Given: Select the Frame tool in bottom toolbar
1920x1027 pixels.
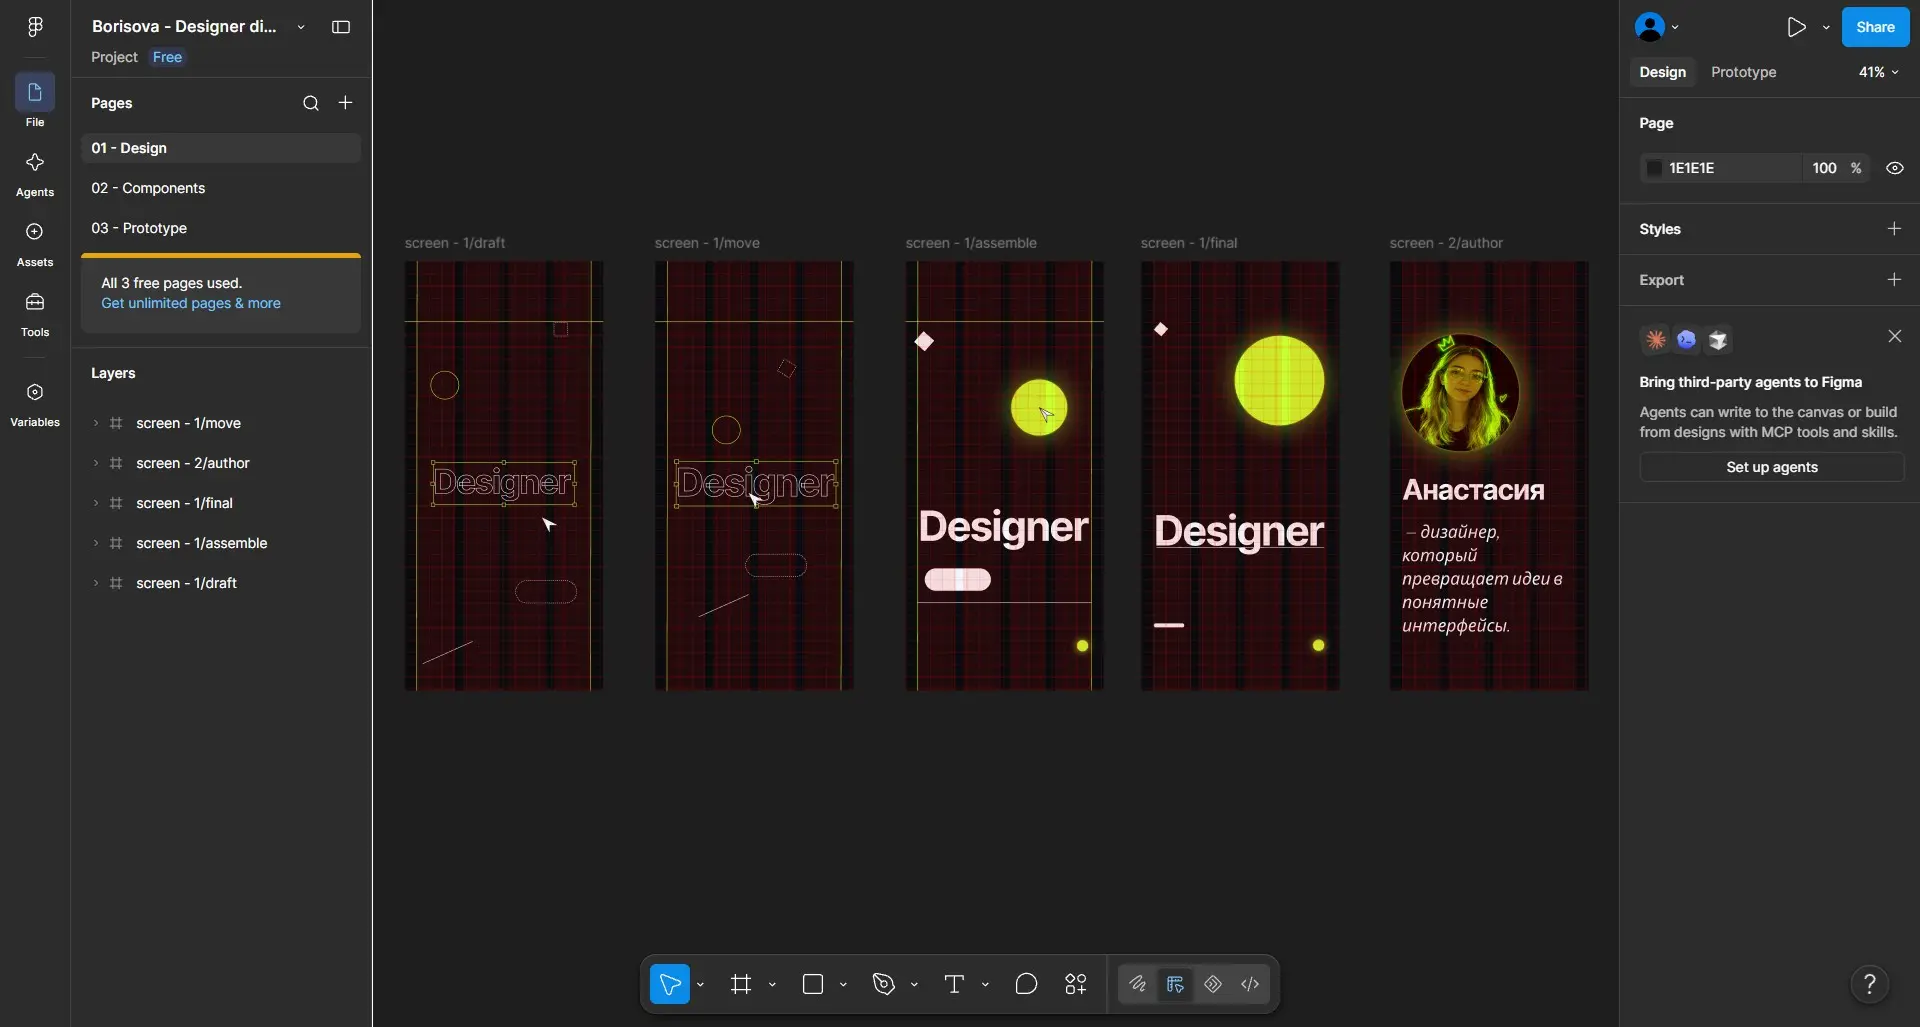Looking at the screenshot, I should tap(740, 984).
